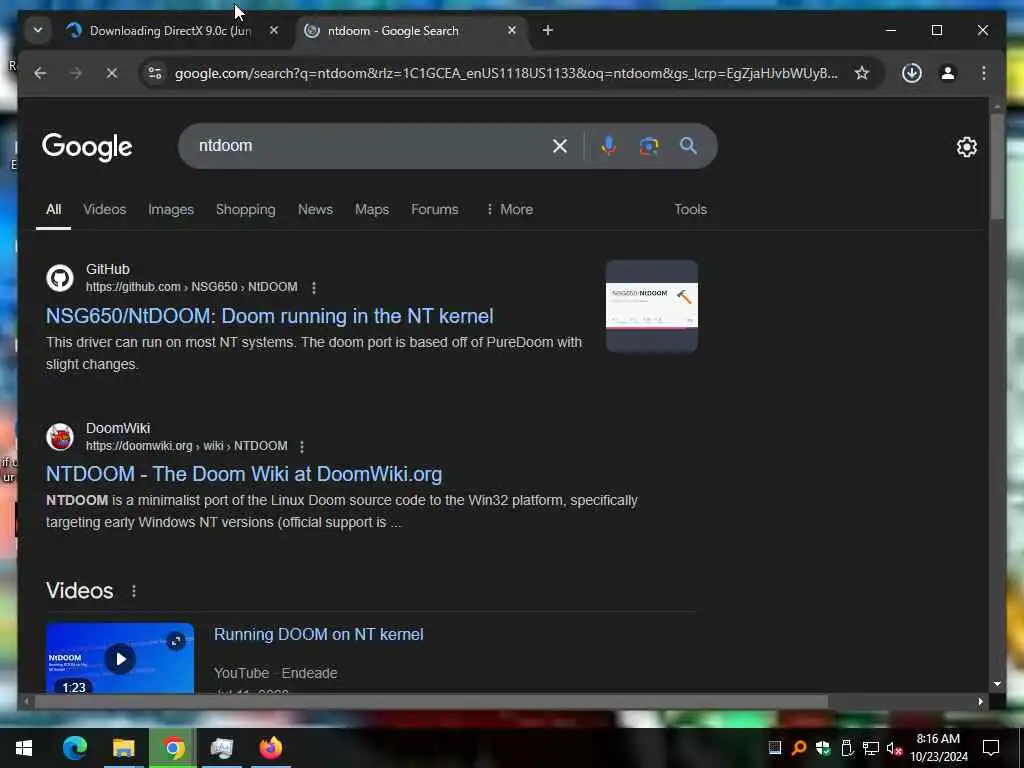Viewport: 1024px width, 768px height.
Task: Go back to the previous page
Action: point(40,73)
